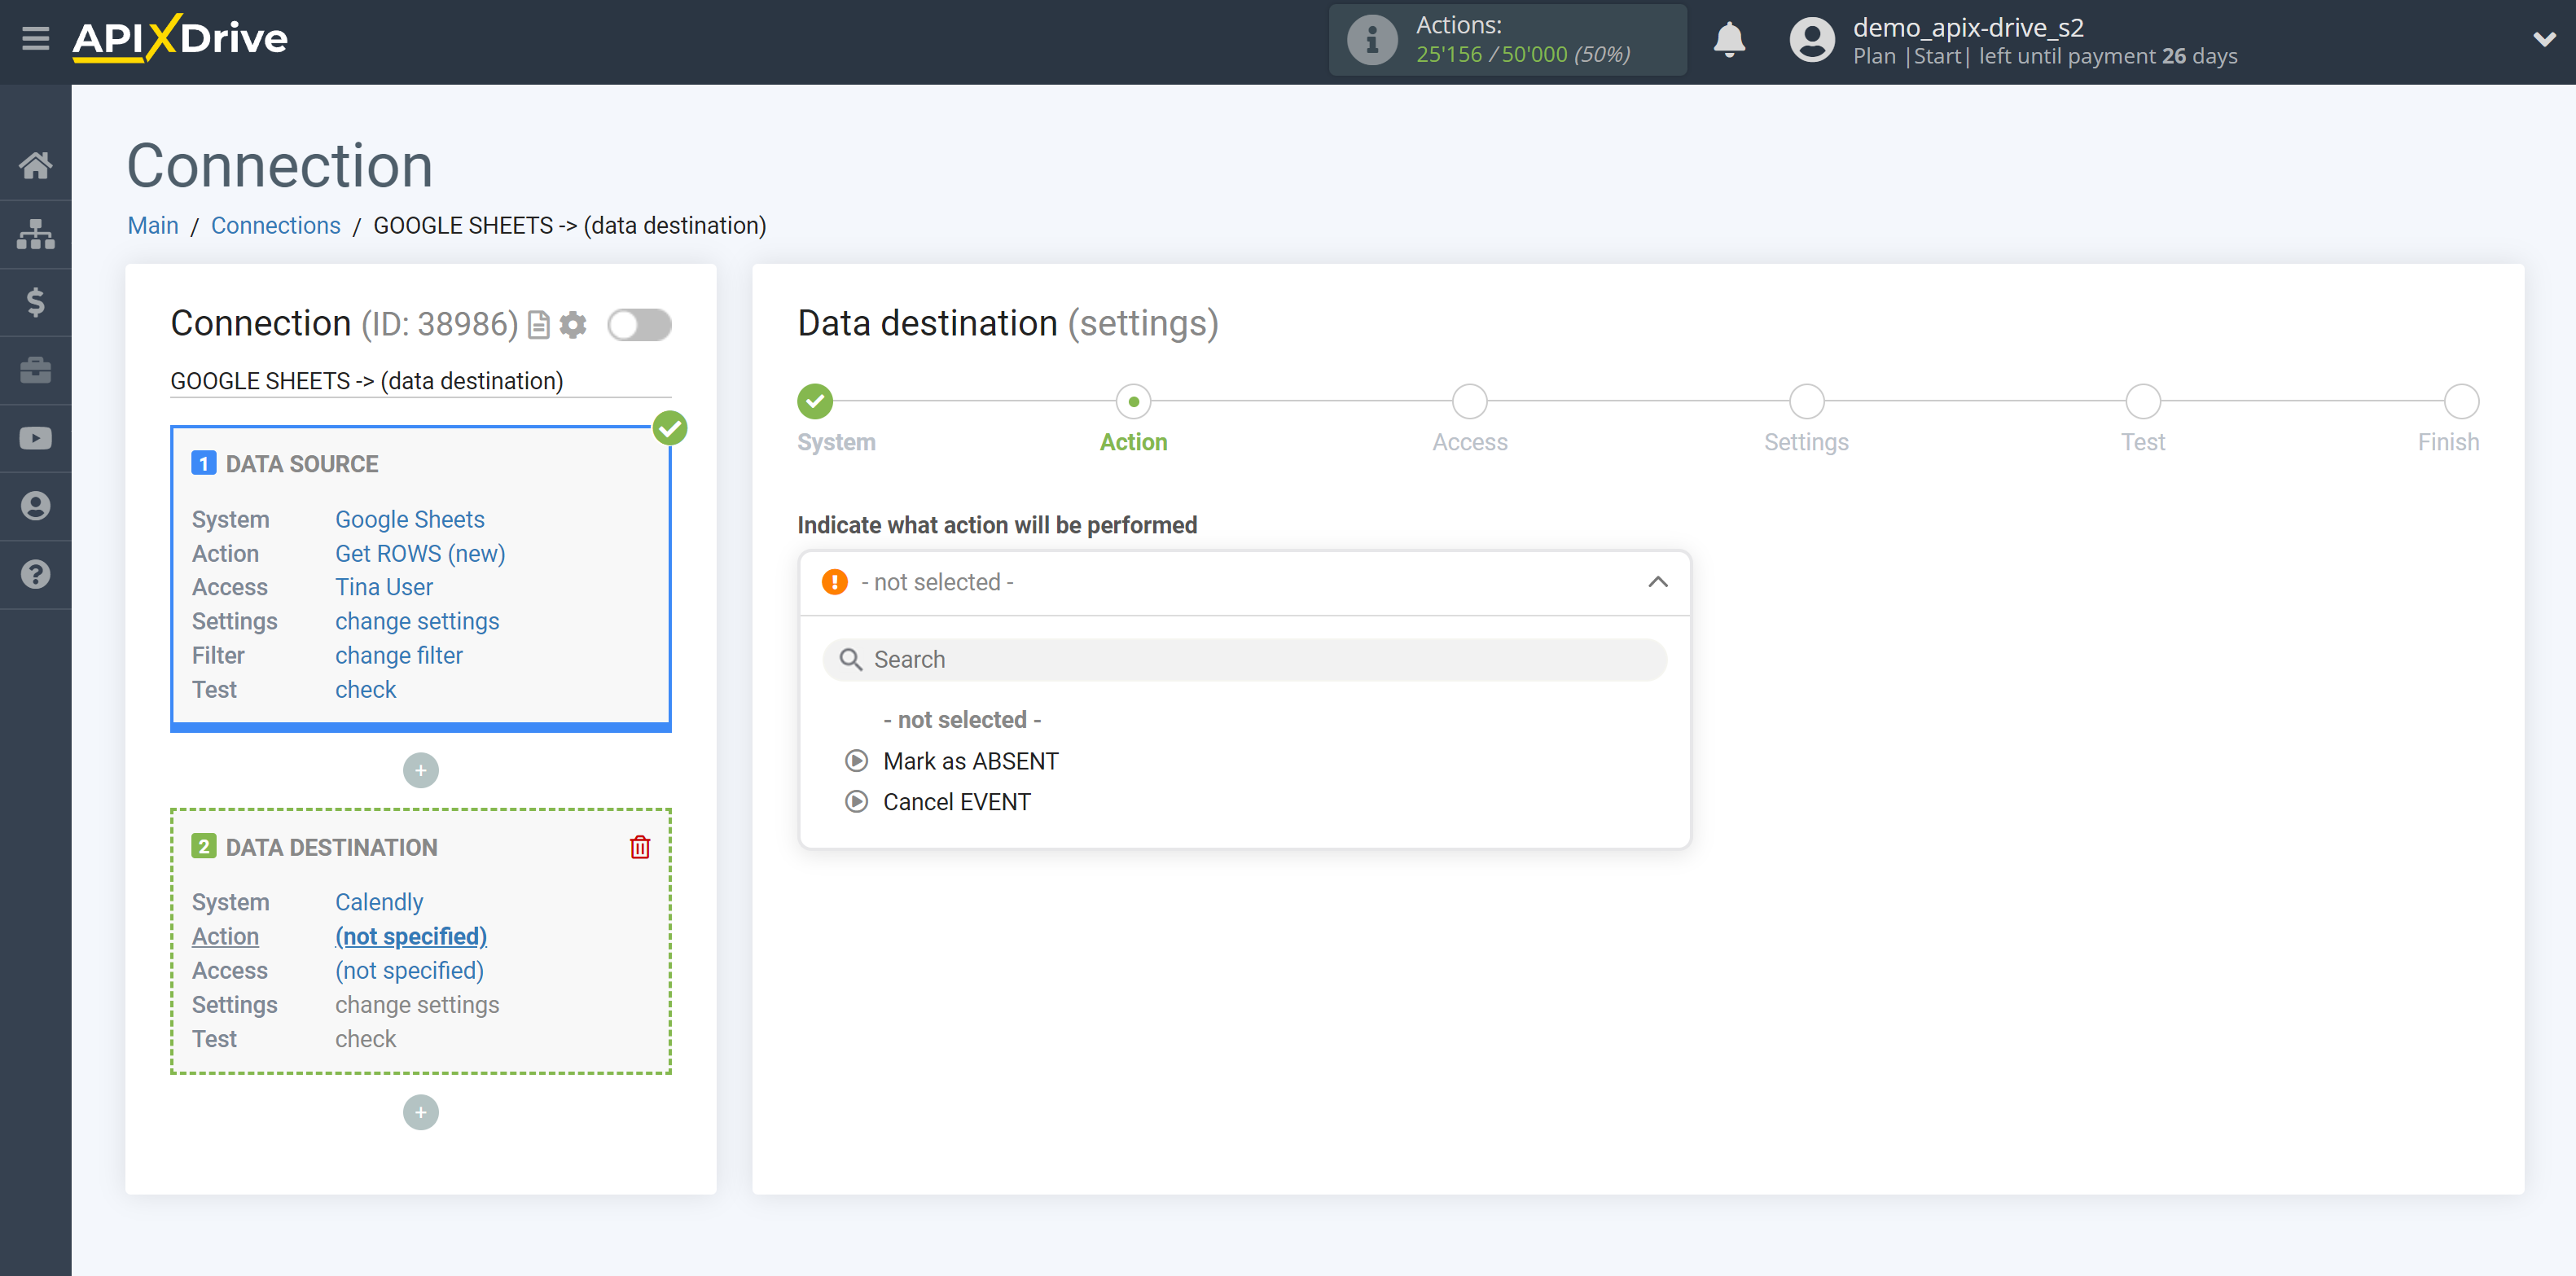This screenshot has width=2576, height=1276.
Task: Click the System step in progress bar
Action: coord(815,401)
